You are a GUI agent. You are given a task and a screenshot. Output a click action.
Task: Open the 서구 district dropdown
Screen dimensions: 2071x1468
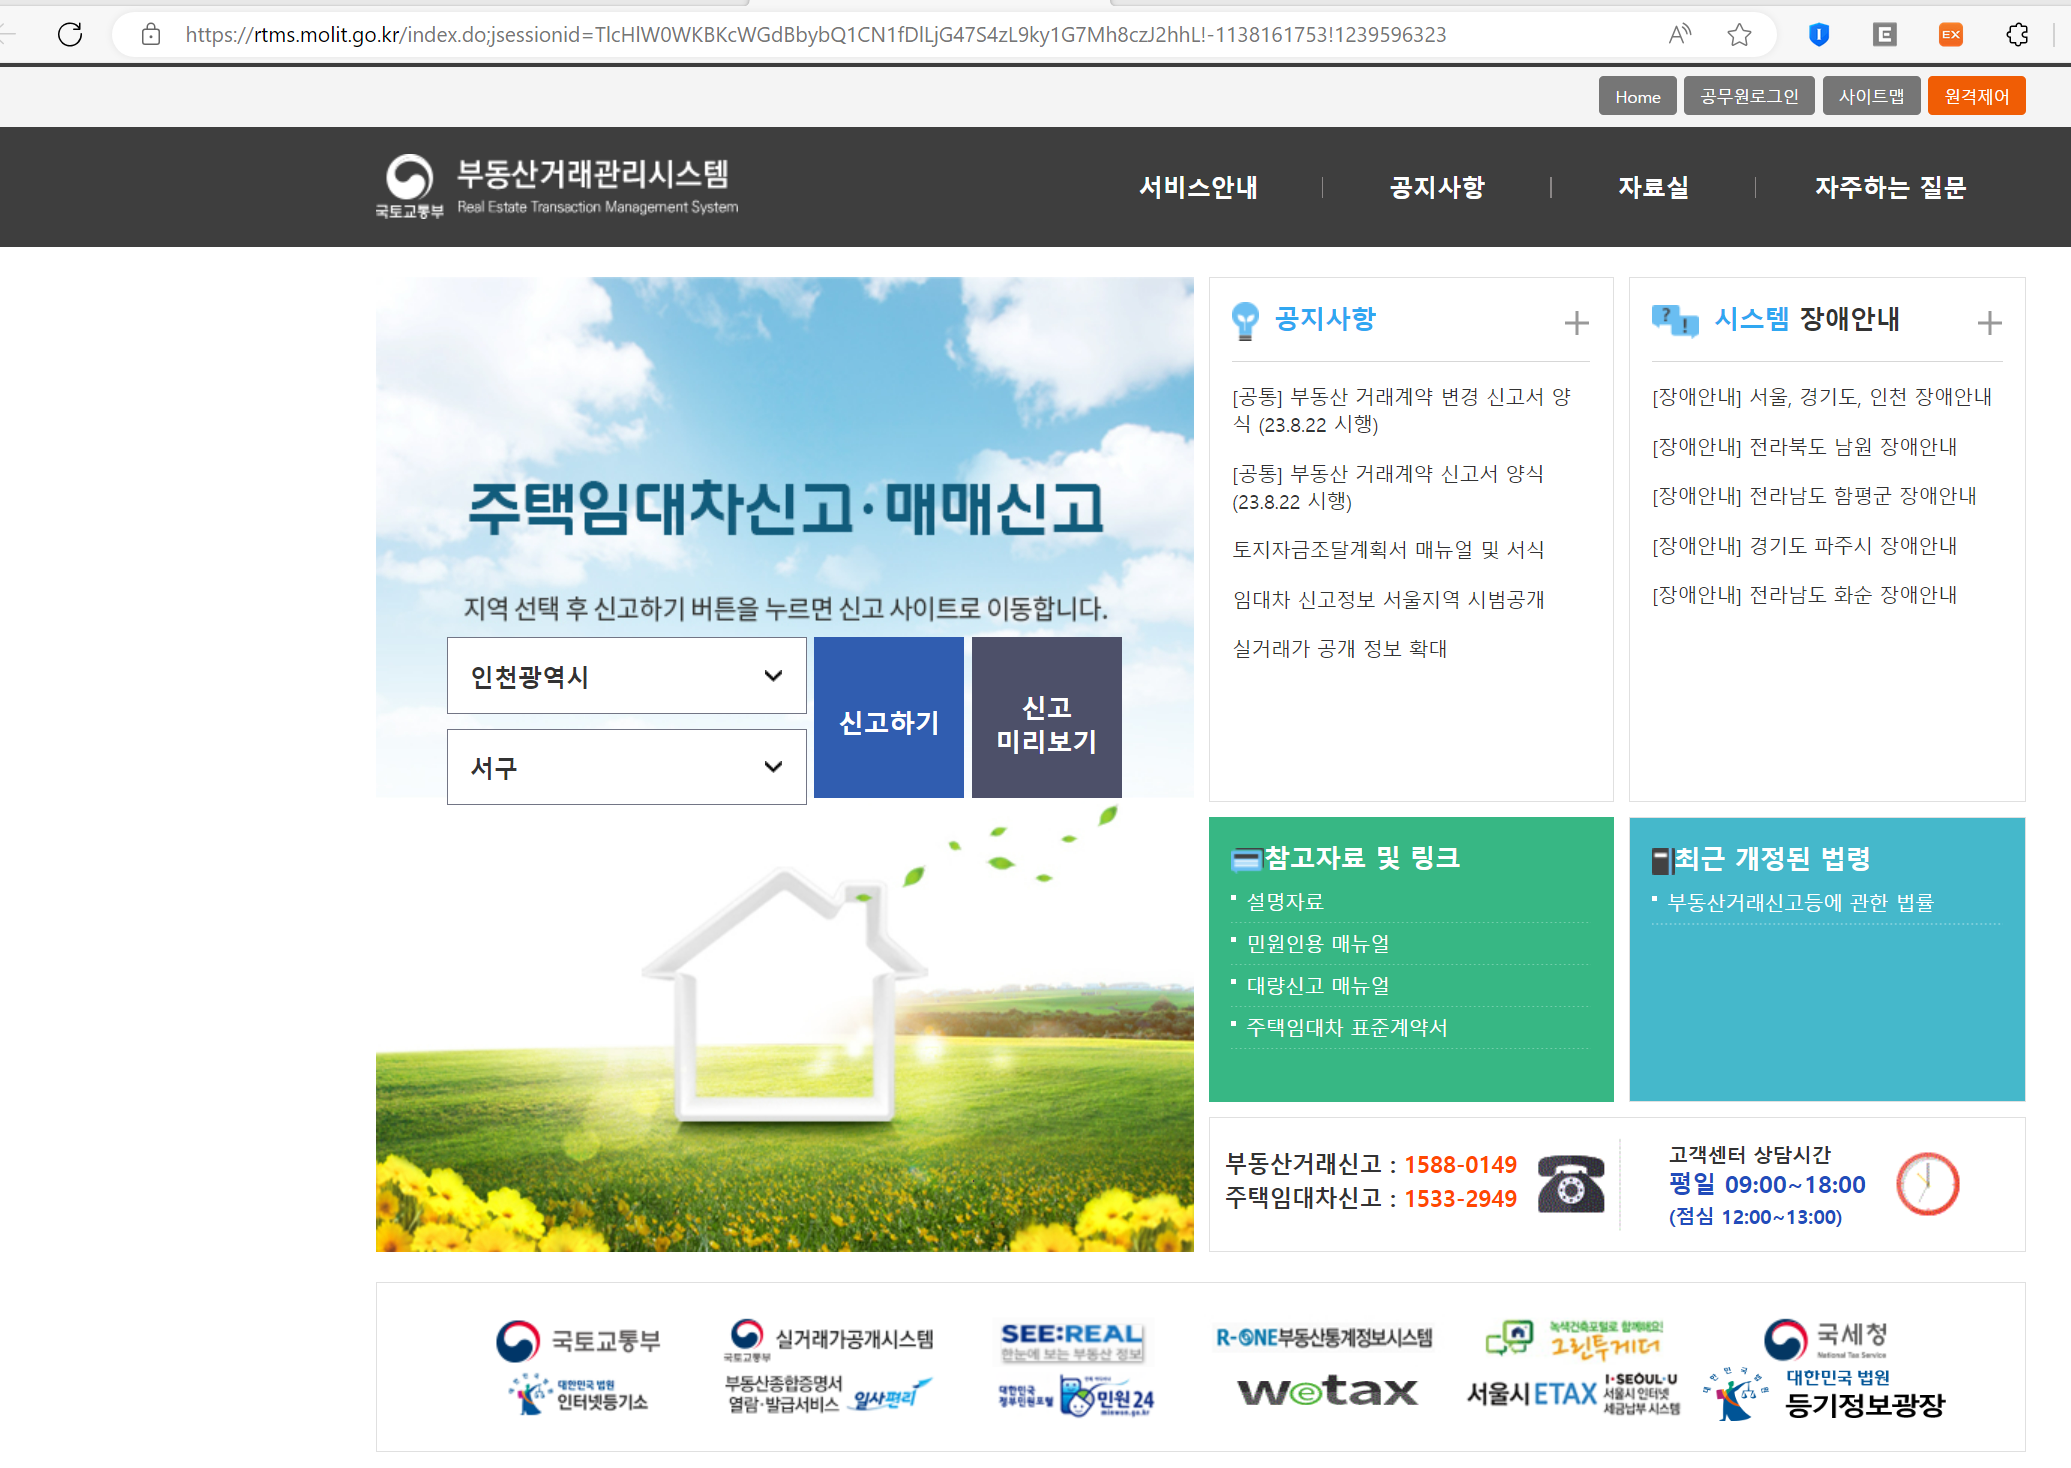pyautogui.click(x=626, y=767)
